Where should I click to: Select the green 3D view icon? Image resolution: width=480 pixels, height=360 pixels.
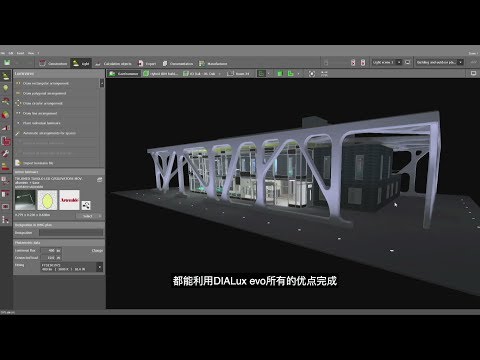coord(291,73)
